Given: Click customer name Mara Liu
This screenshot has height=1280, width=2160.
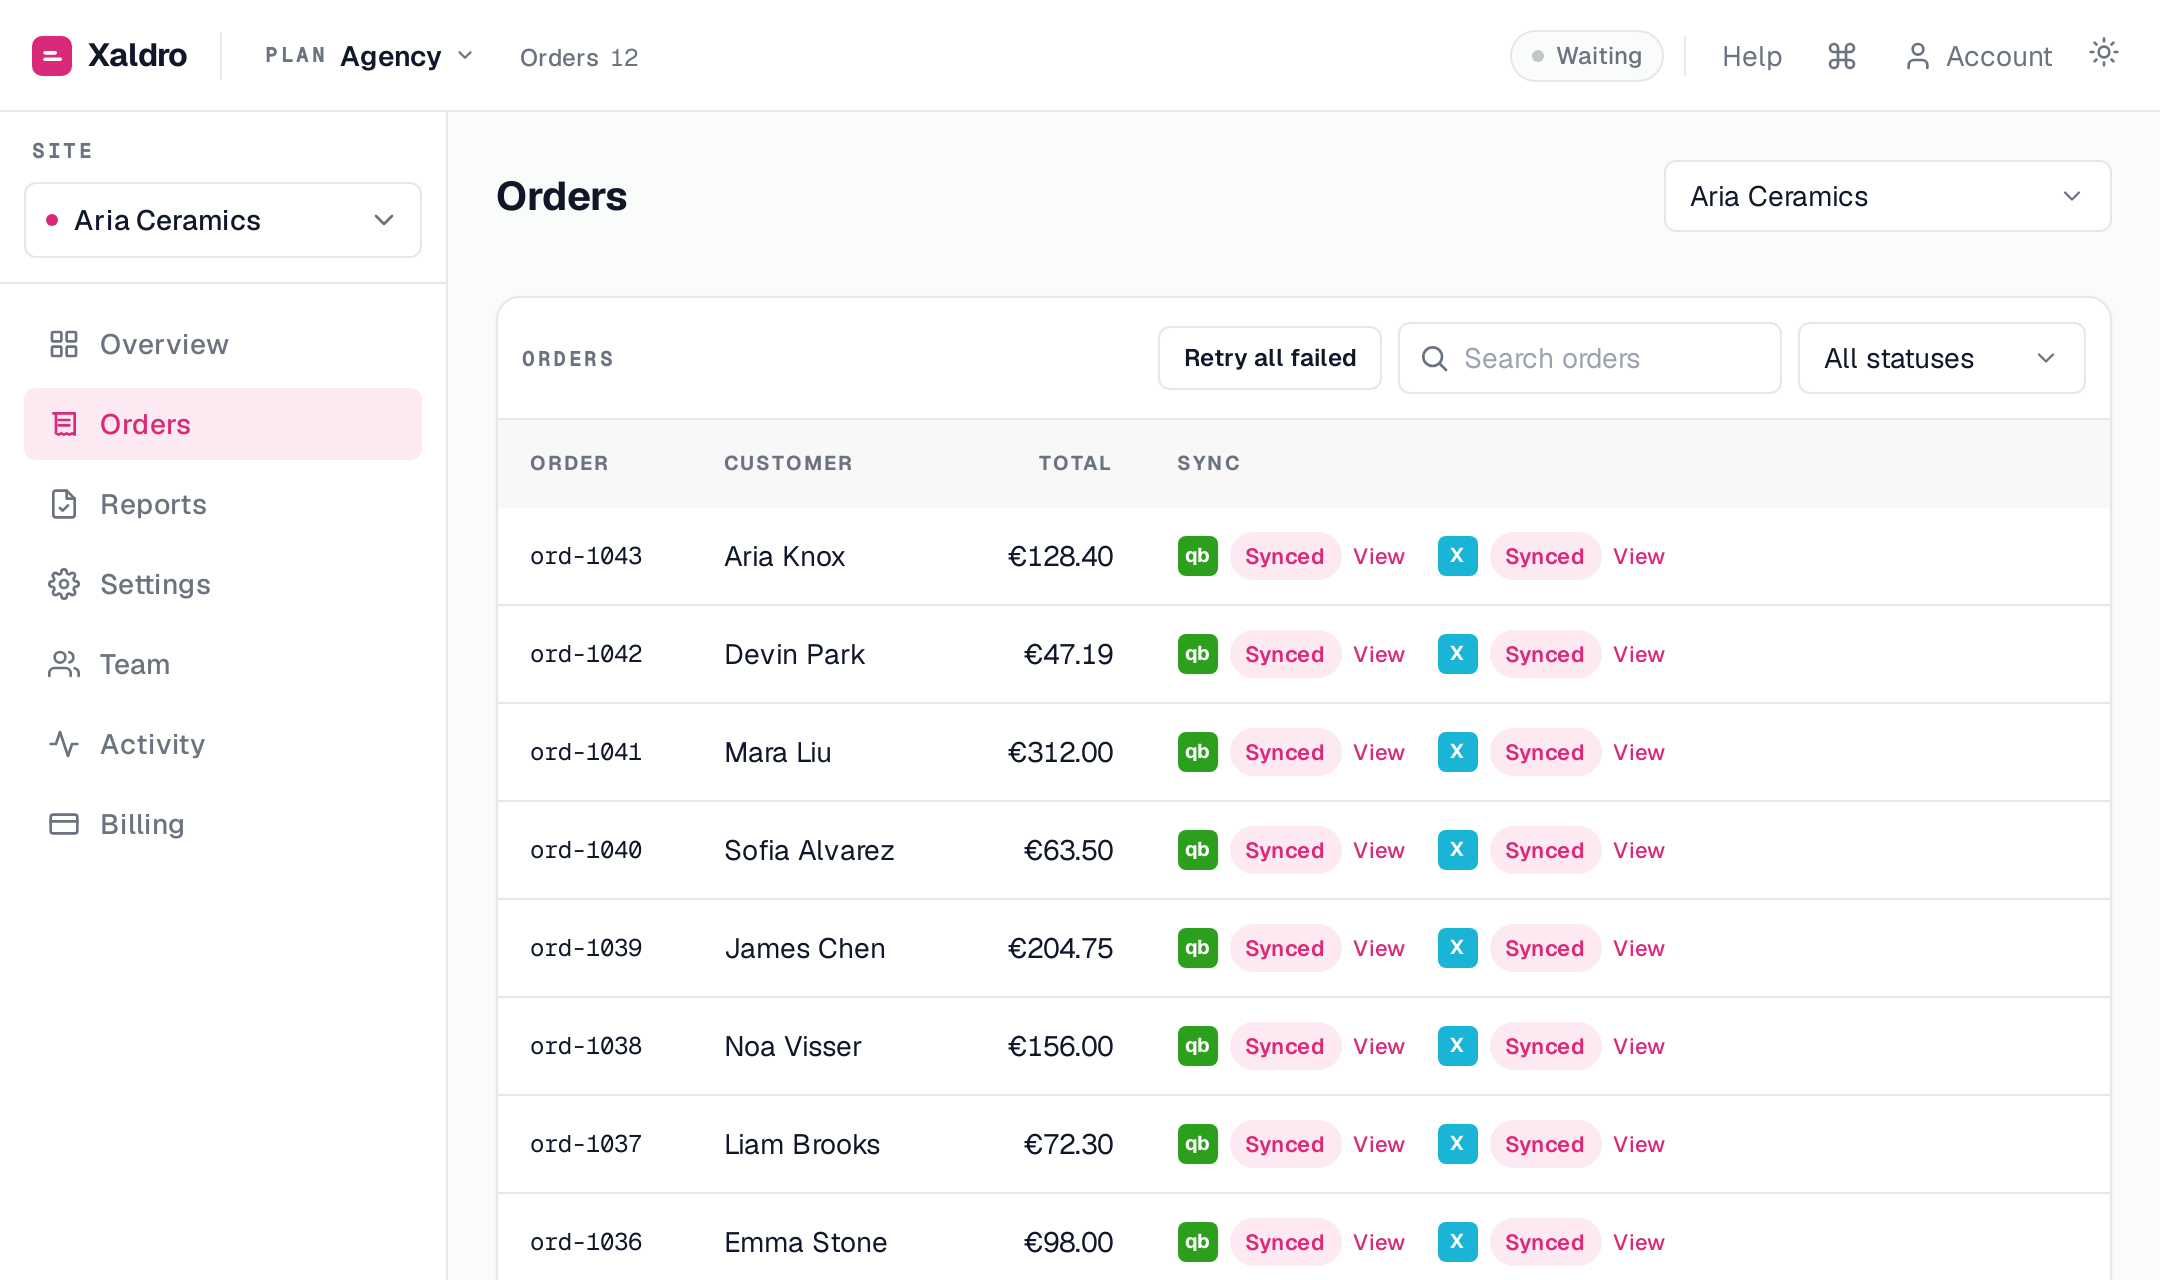Looking at the screenshot, I should (778, 752).
